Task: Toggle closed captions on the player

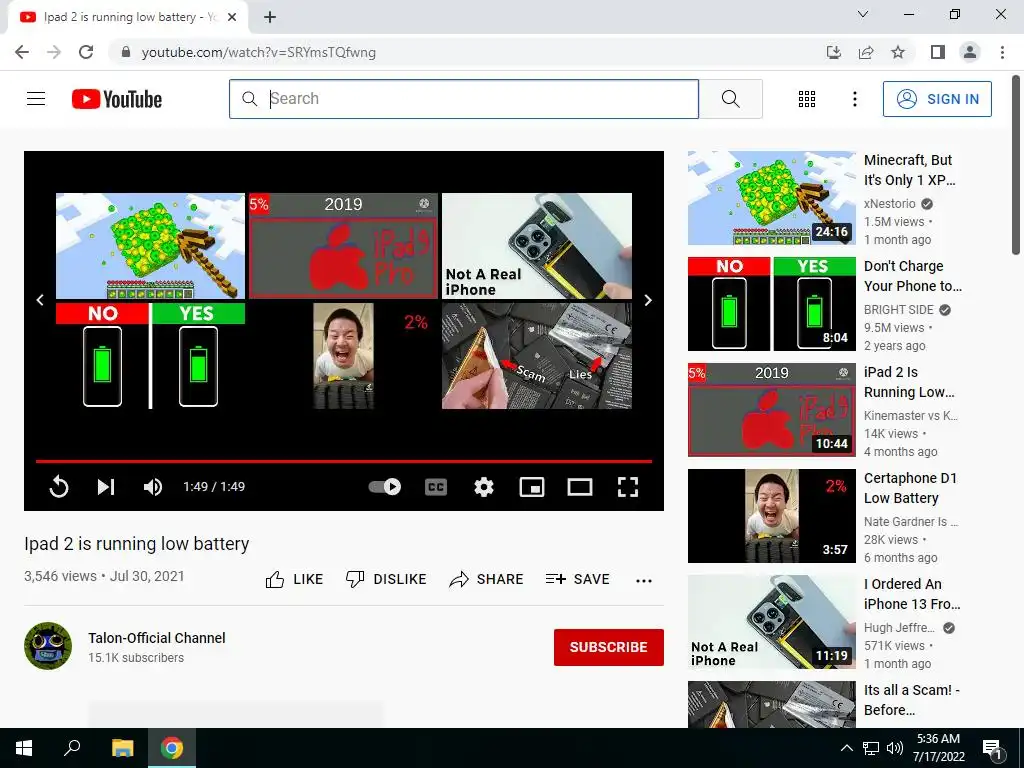Action: coord(436,487)
